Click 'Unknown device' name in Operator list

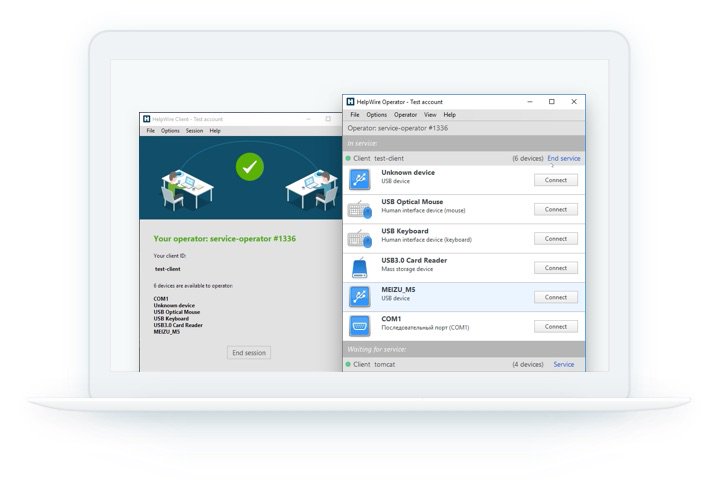[x=408, y=173]
